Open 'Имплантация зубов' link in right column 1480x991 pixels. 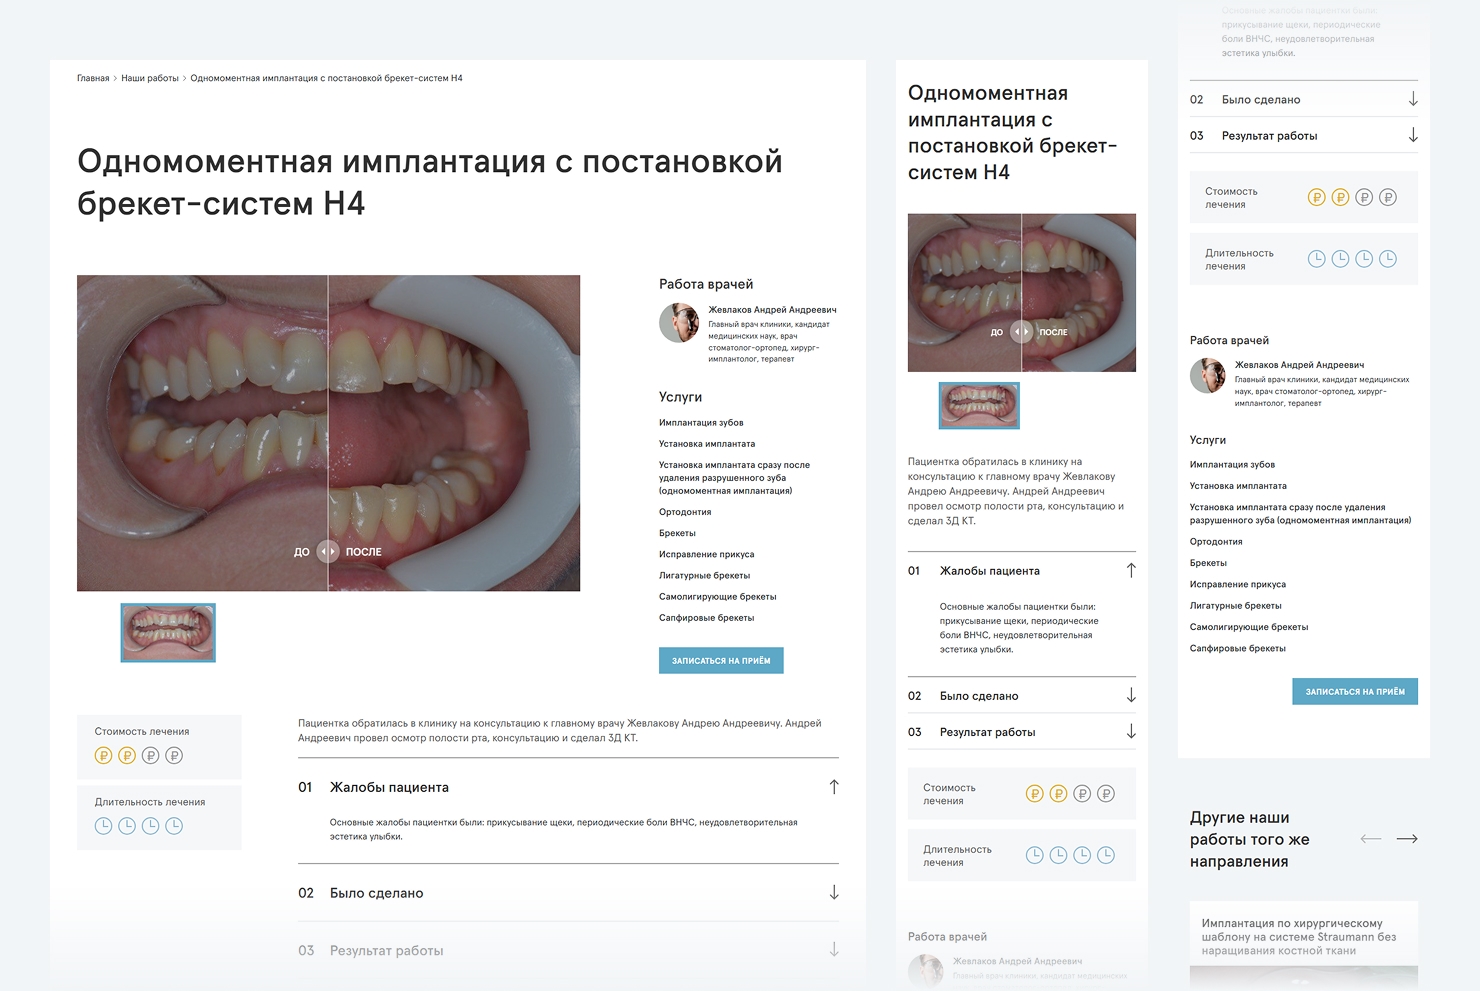[1232, 465]
